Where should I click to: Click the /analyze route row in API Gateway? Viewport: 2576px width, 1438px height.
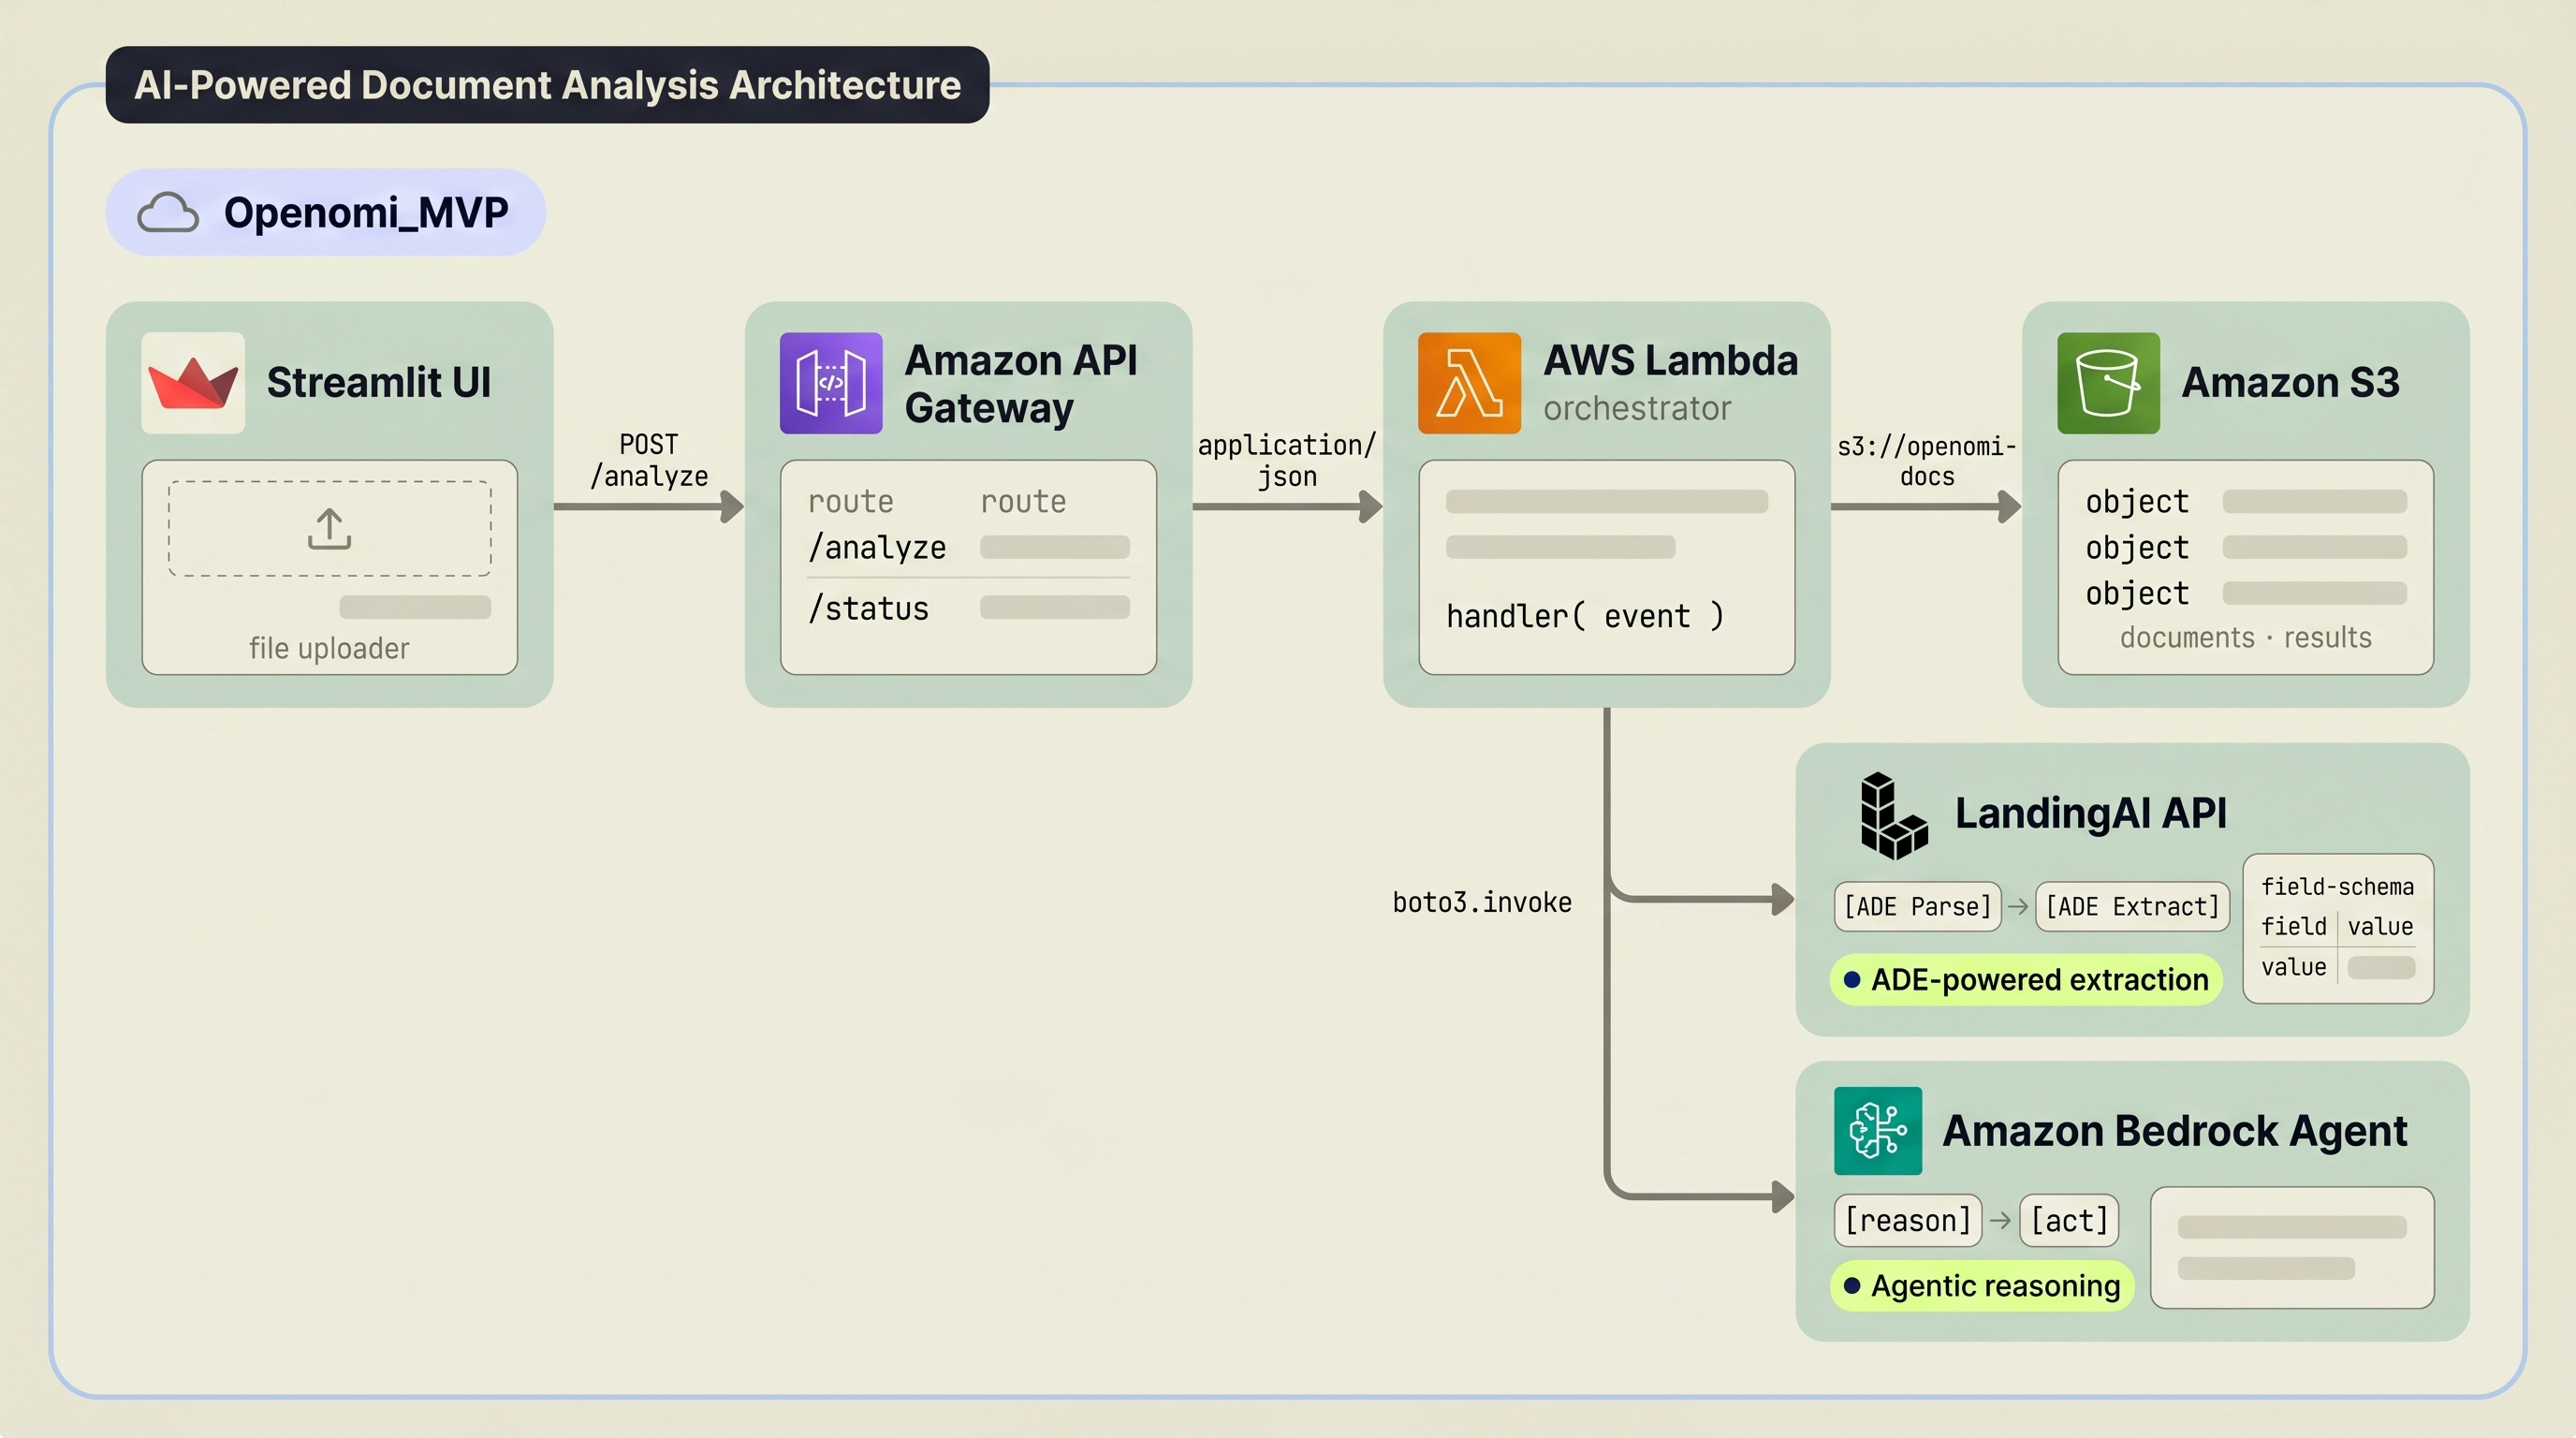click(x=968, y=547)
